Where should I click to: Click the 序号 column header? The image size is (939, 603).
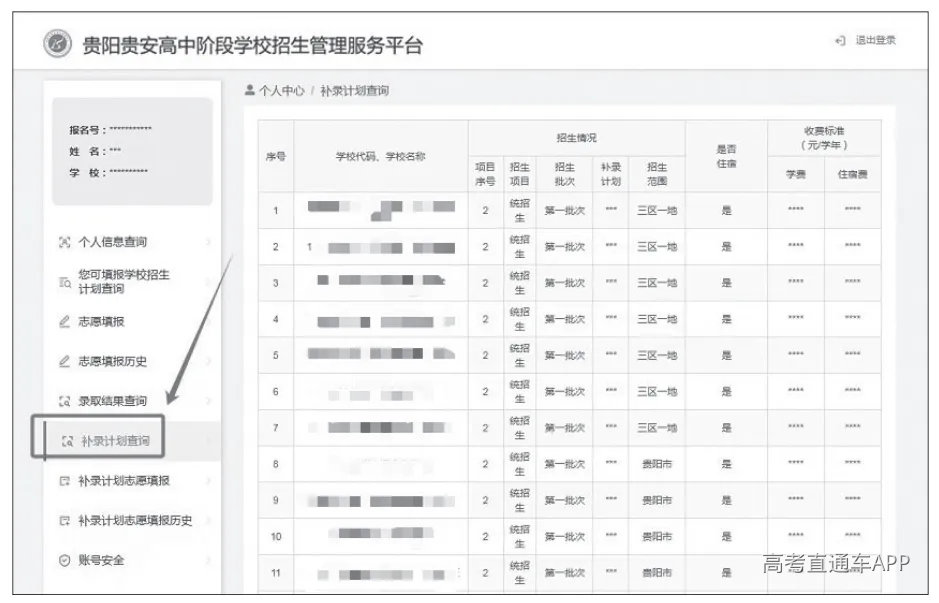pyautogui.click(x=275, y=156)
